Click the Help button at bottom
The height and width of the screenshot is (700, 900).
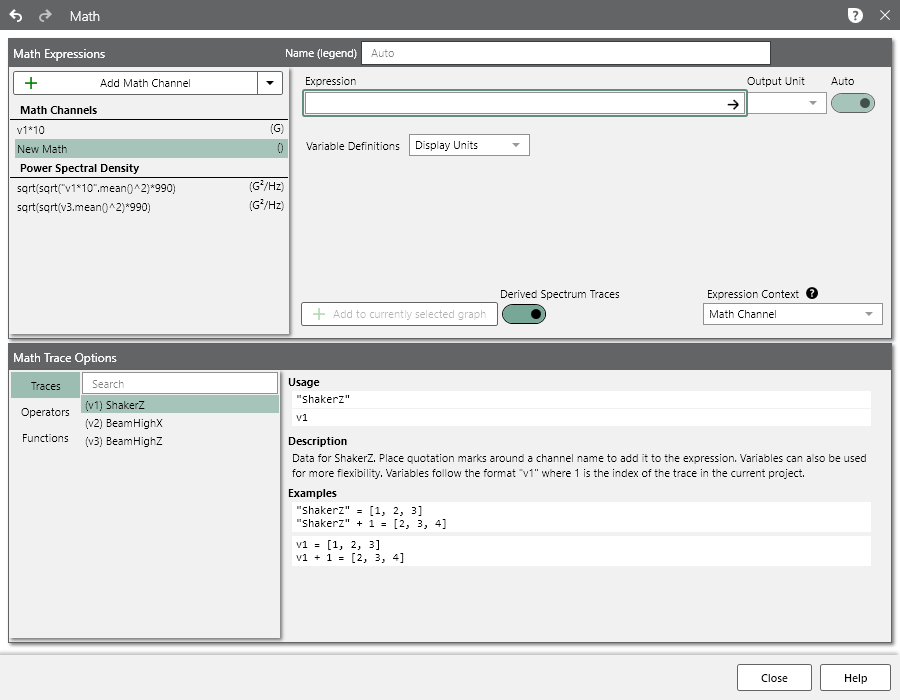855,678
